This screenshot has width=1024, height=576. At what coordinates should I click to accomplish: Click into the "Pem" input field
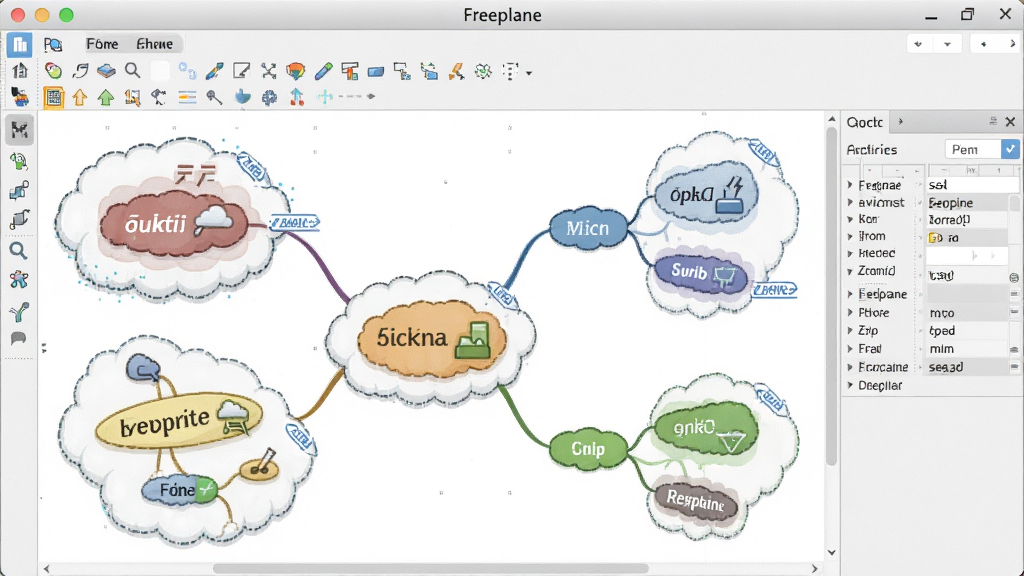click(x=973, y=150)
